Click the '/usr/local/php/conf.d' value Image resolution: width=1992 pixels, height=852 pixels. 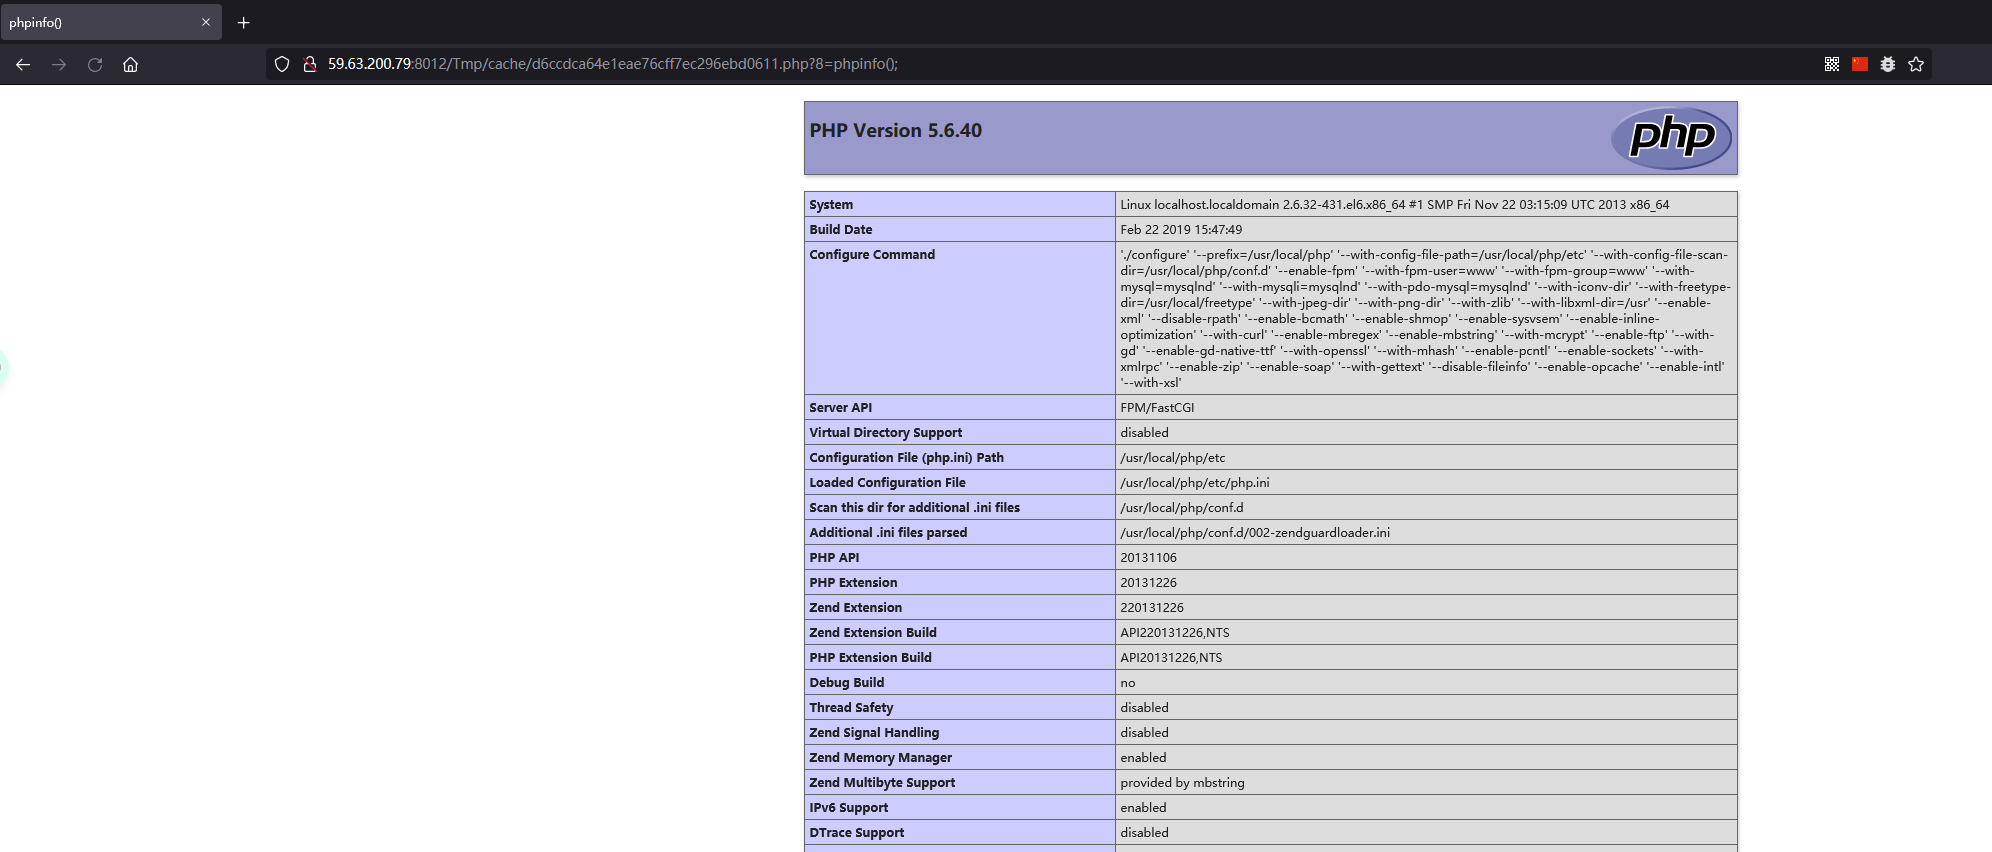coord(1182,508)
